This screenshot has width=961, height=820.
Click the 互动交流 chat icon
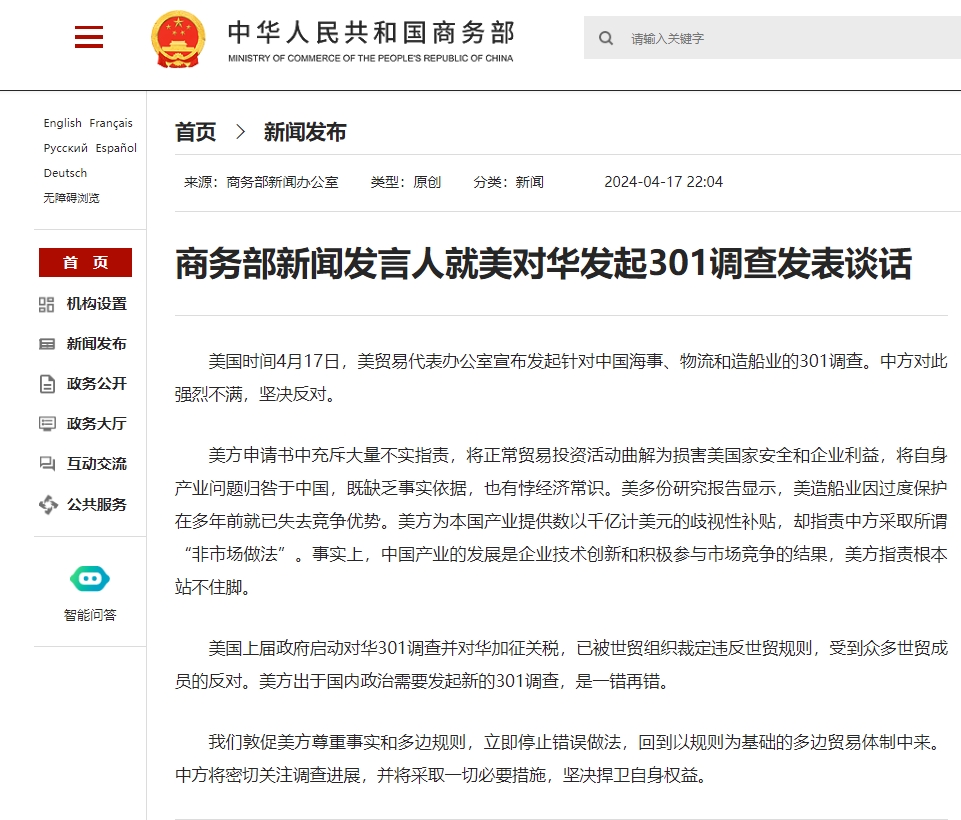tap(47, 464)
